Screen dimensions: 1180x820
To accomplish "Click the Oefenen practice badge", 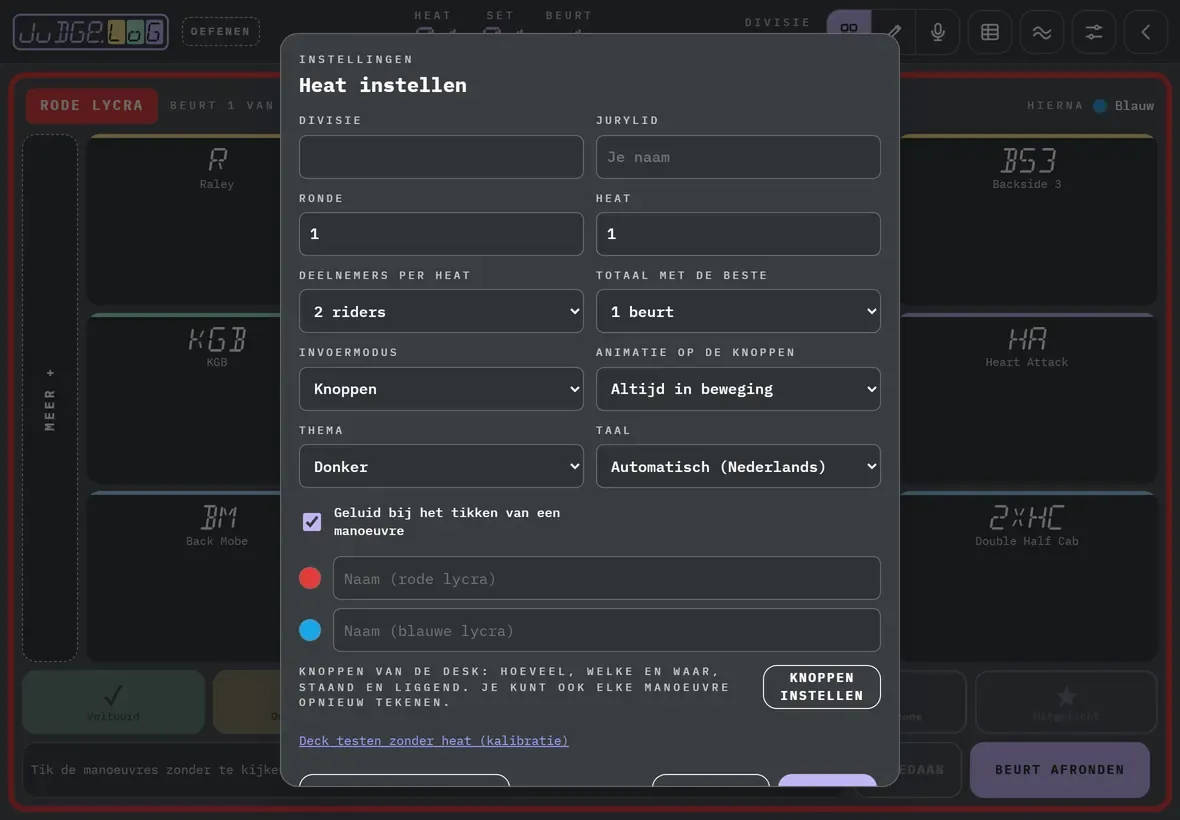I will pos(220,32).
